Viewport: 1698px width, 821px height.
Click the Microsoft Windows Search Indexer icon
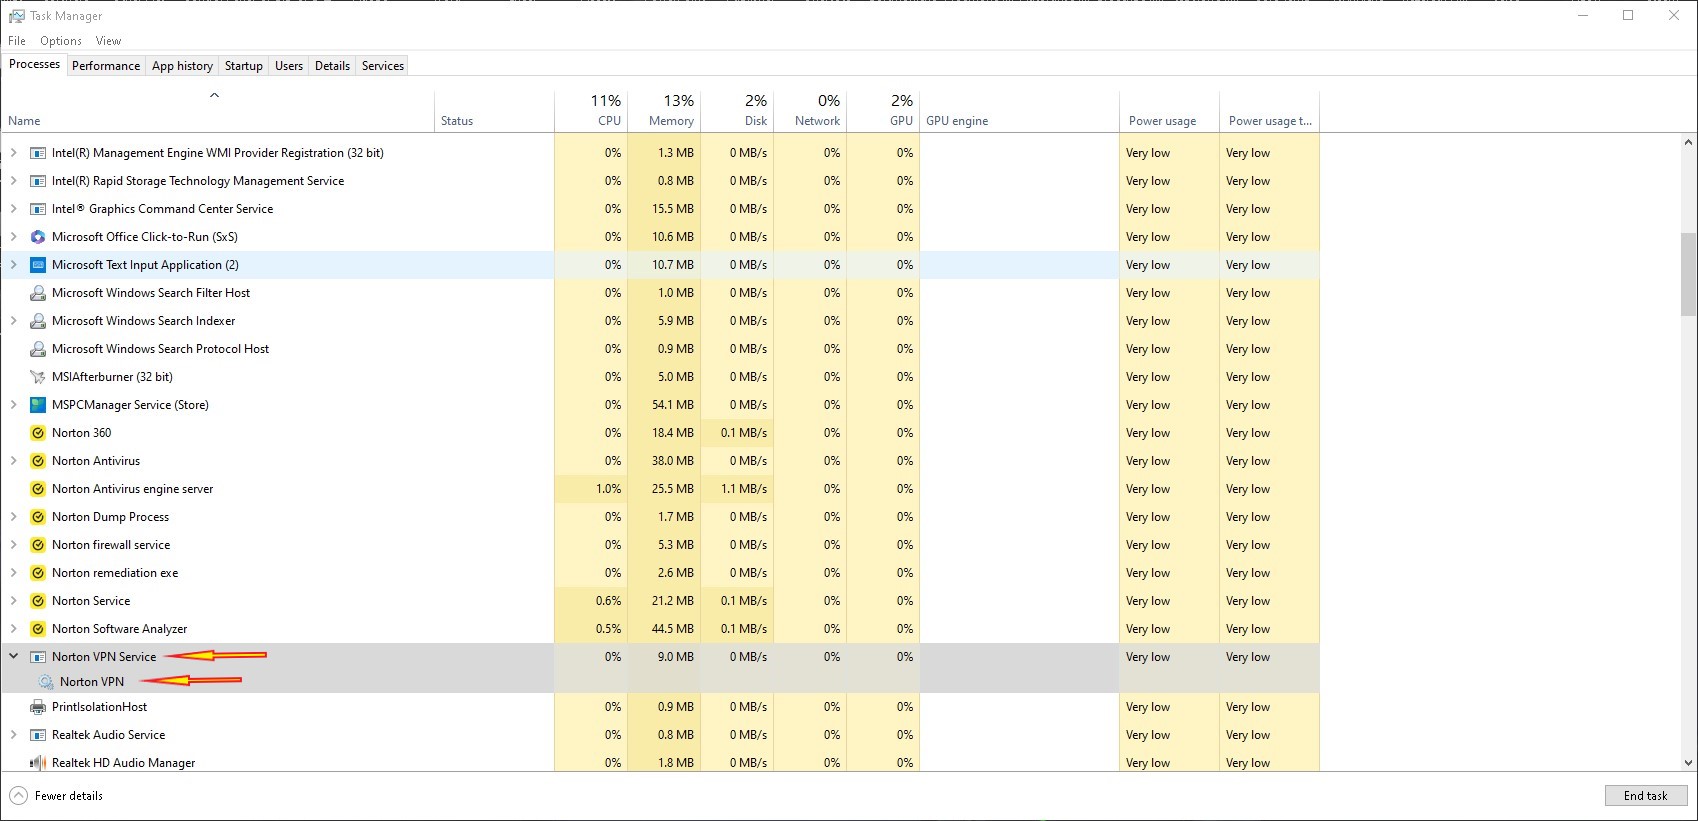tap(38, 321)
